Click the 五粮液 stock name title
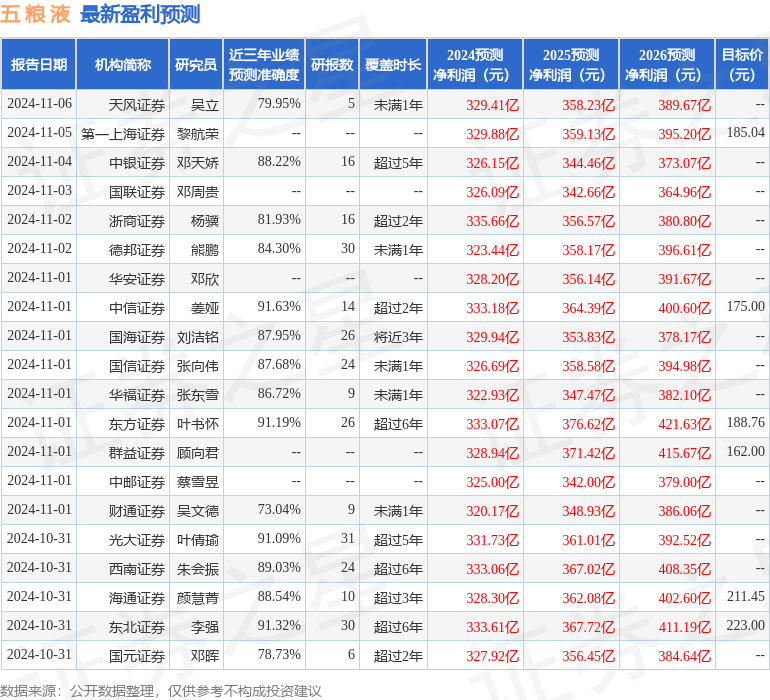 (35, 14)
